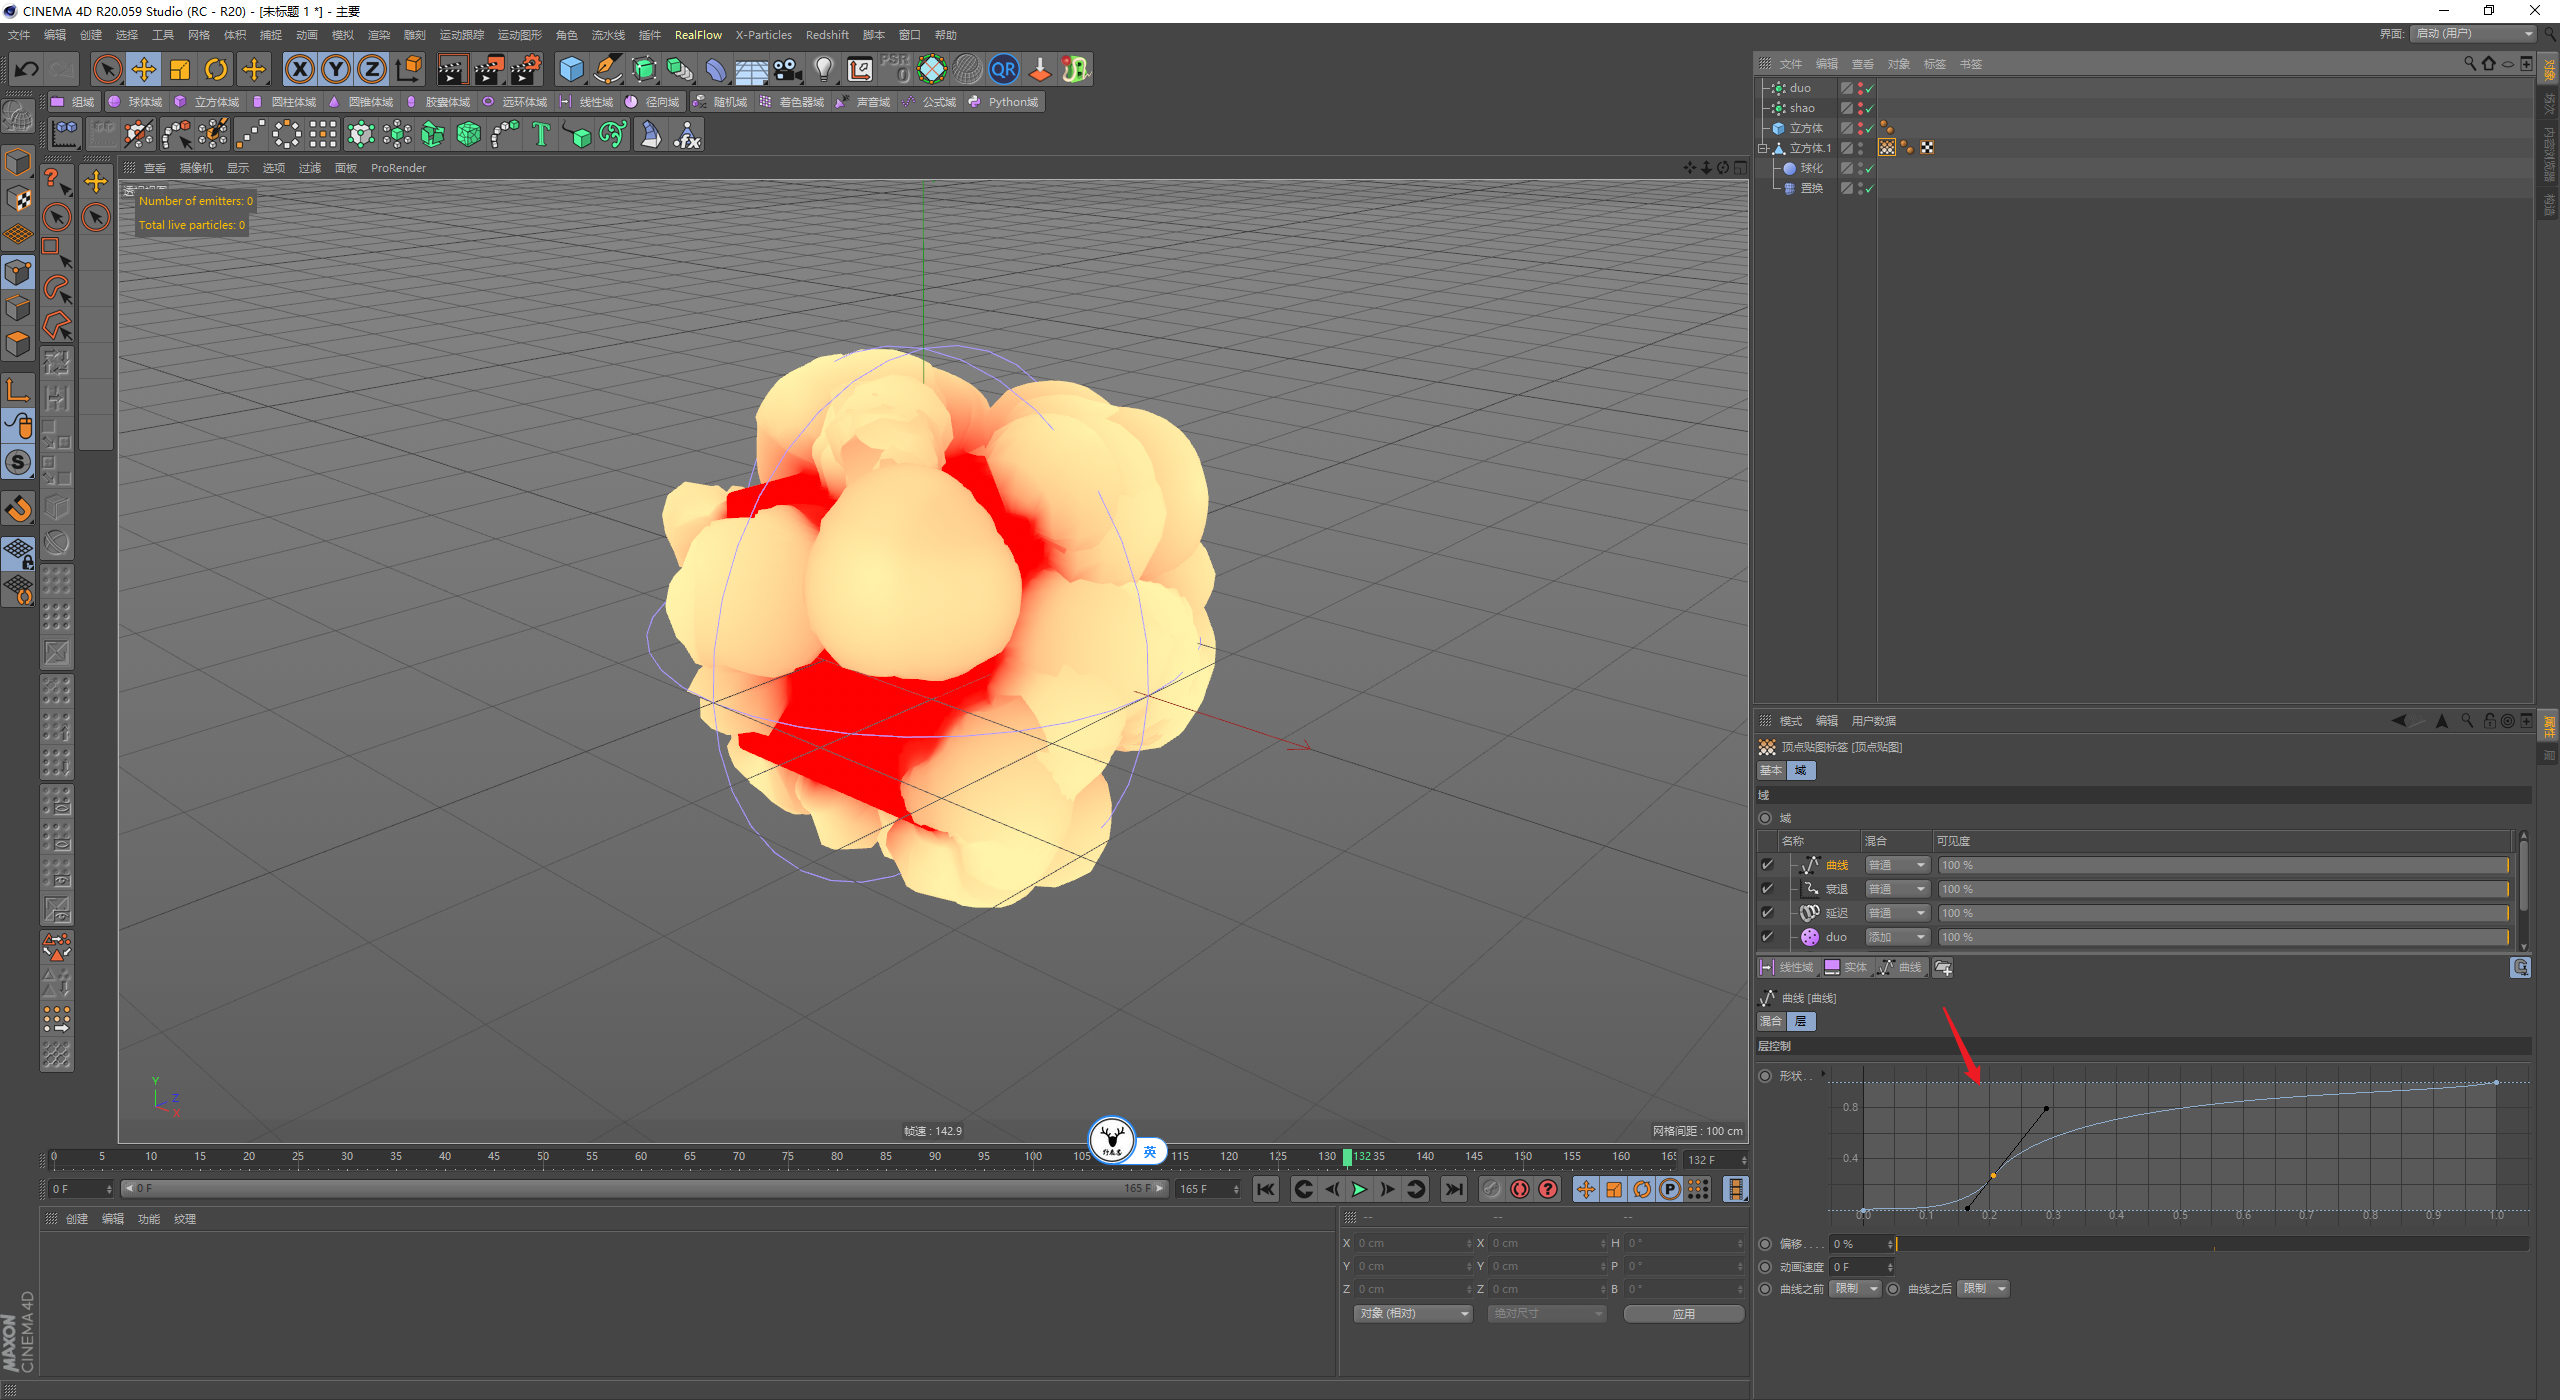Go to the start of the animation

[1266, 1189]
